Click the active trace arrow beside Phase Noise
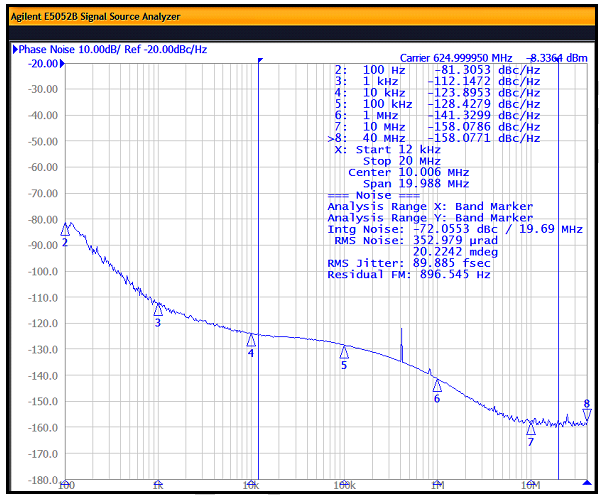 [x=14, y=49]
